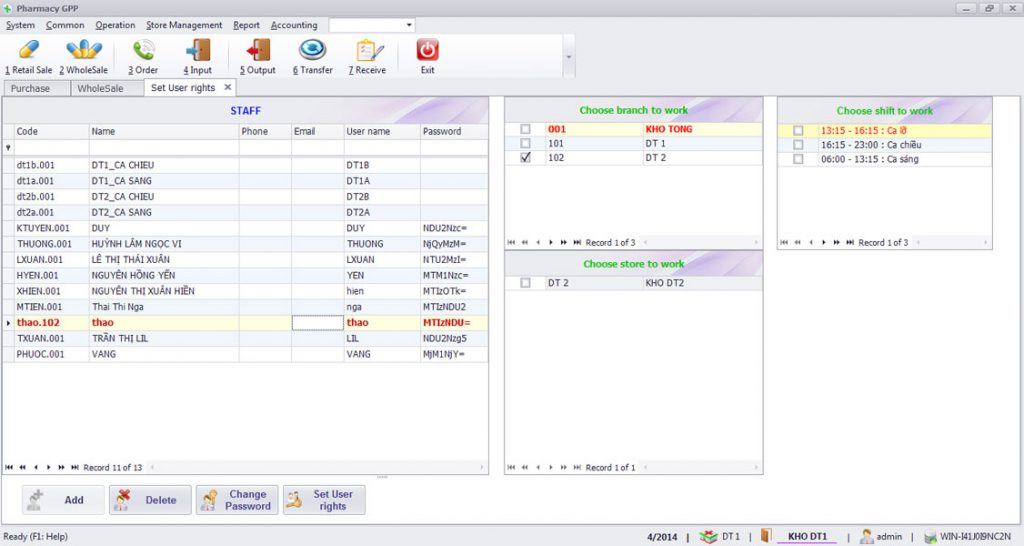Image resolution: width=1024 pixels, height=546 pixels.
Task: Click the 4/2014 period in status bar
Action: [662, 537]
